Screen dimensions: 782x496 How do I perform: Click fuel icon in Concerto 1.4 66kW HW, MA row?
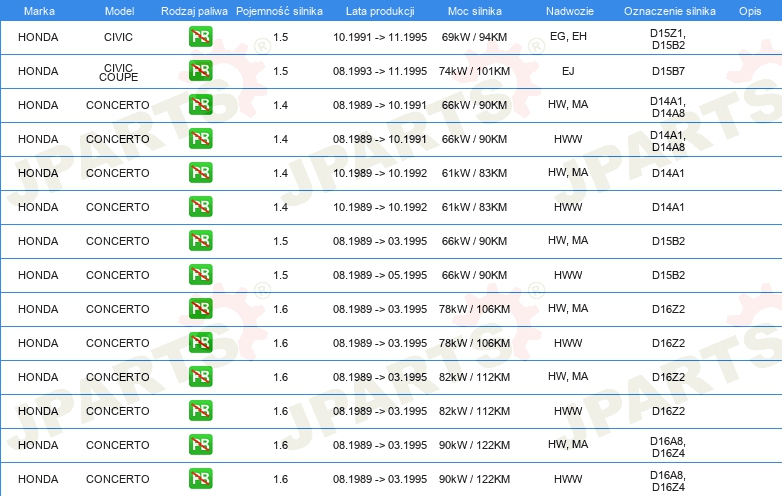click(200, 105)
